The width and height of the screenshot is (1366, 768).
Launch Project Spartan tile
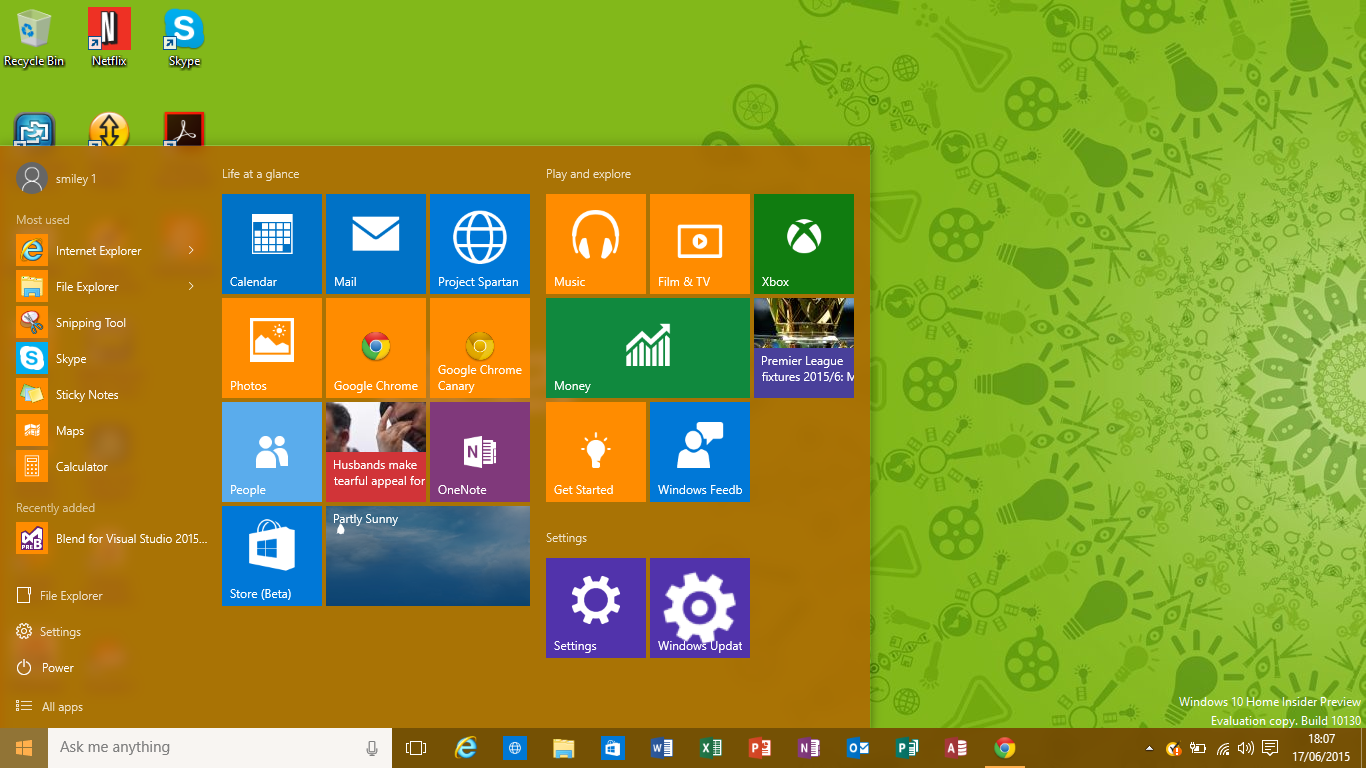click(480, 244)
